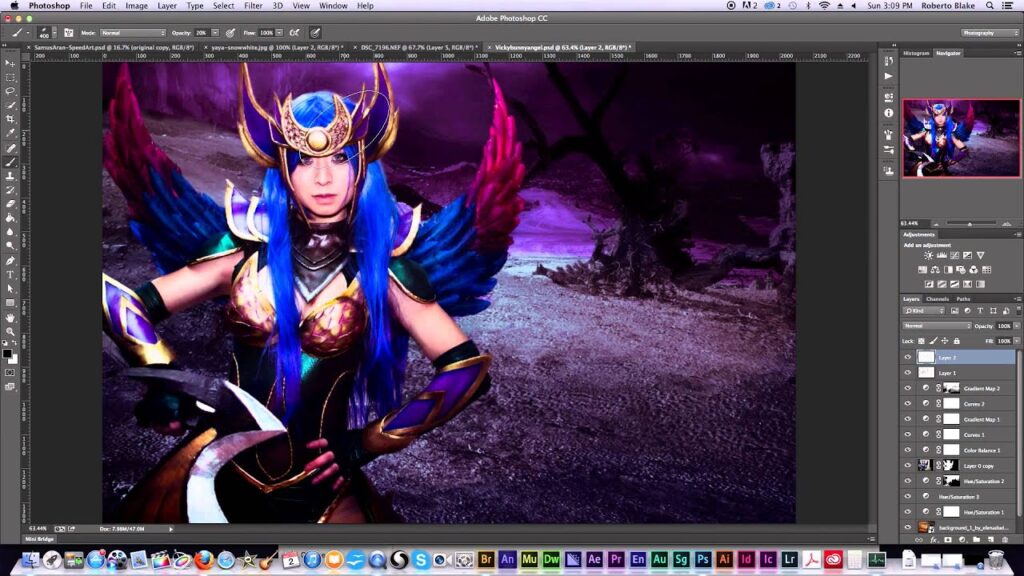Hide Layer 1 visibility eye

(907, 373)
